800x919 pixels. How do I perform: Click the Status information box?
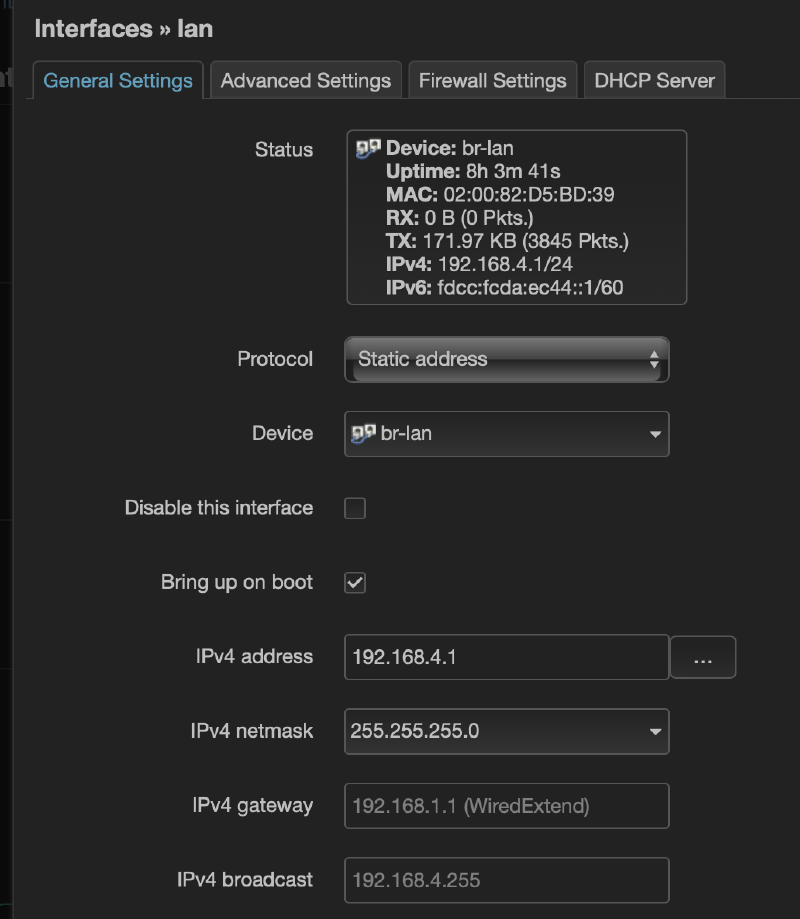(516, 217)
